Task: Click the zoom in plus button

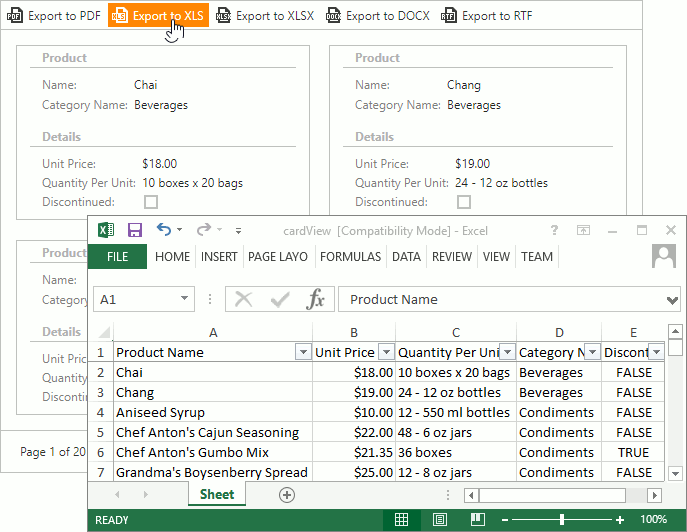Action: (620, 520)
